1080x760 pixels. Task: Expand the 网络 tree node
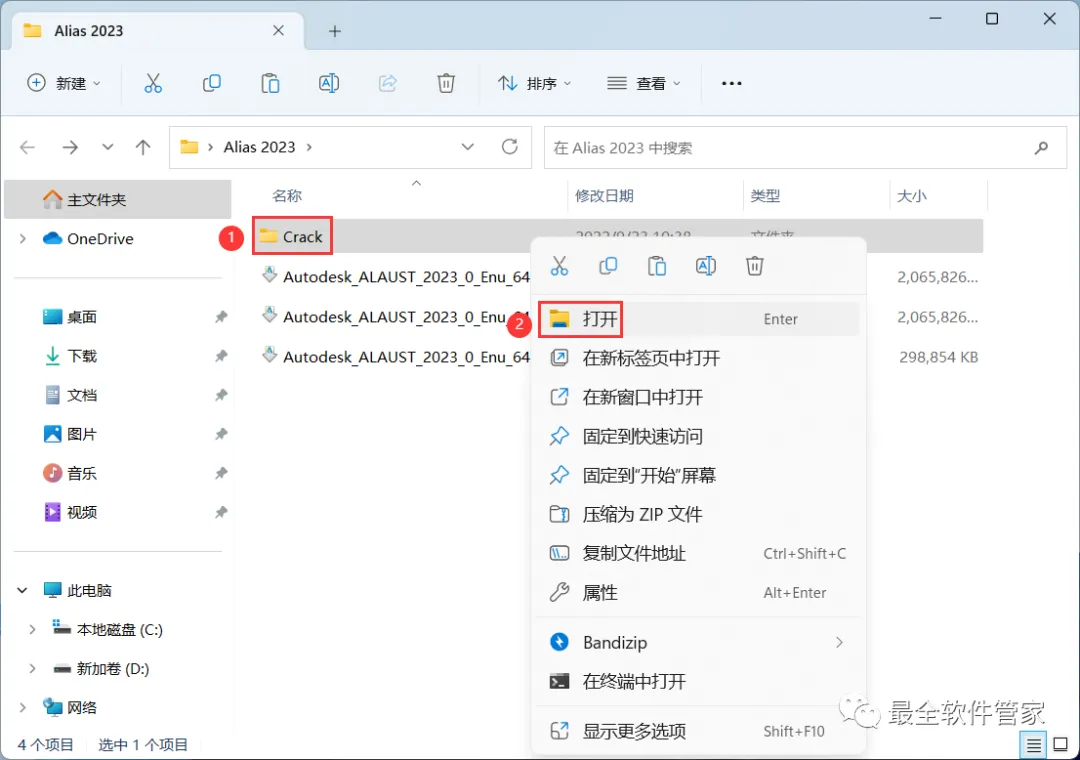(23, 708)
